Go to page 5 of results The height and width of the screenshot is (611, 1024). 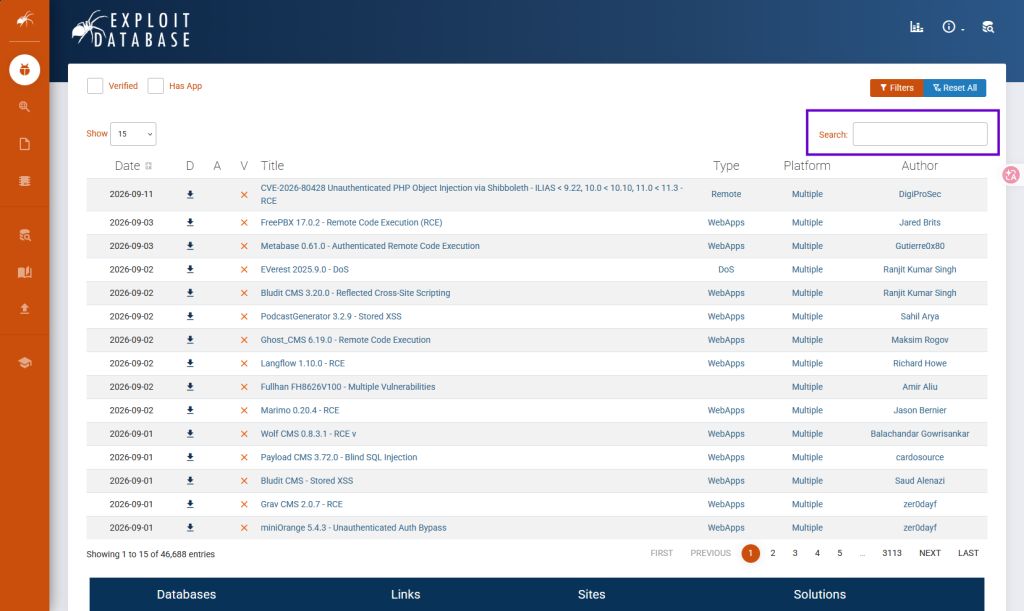pos(840,554)
